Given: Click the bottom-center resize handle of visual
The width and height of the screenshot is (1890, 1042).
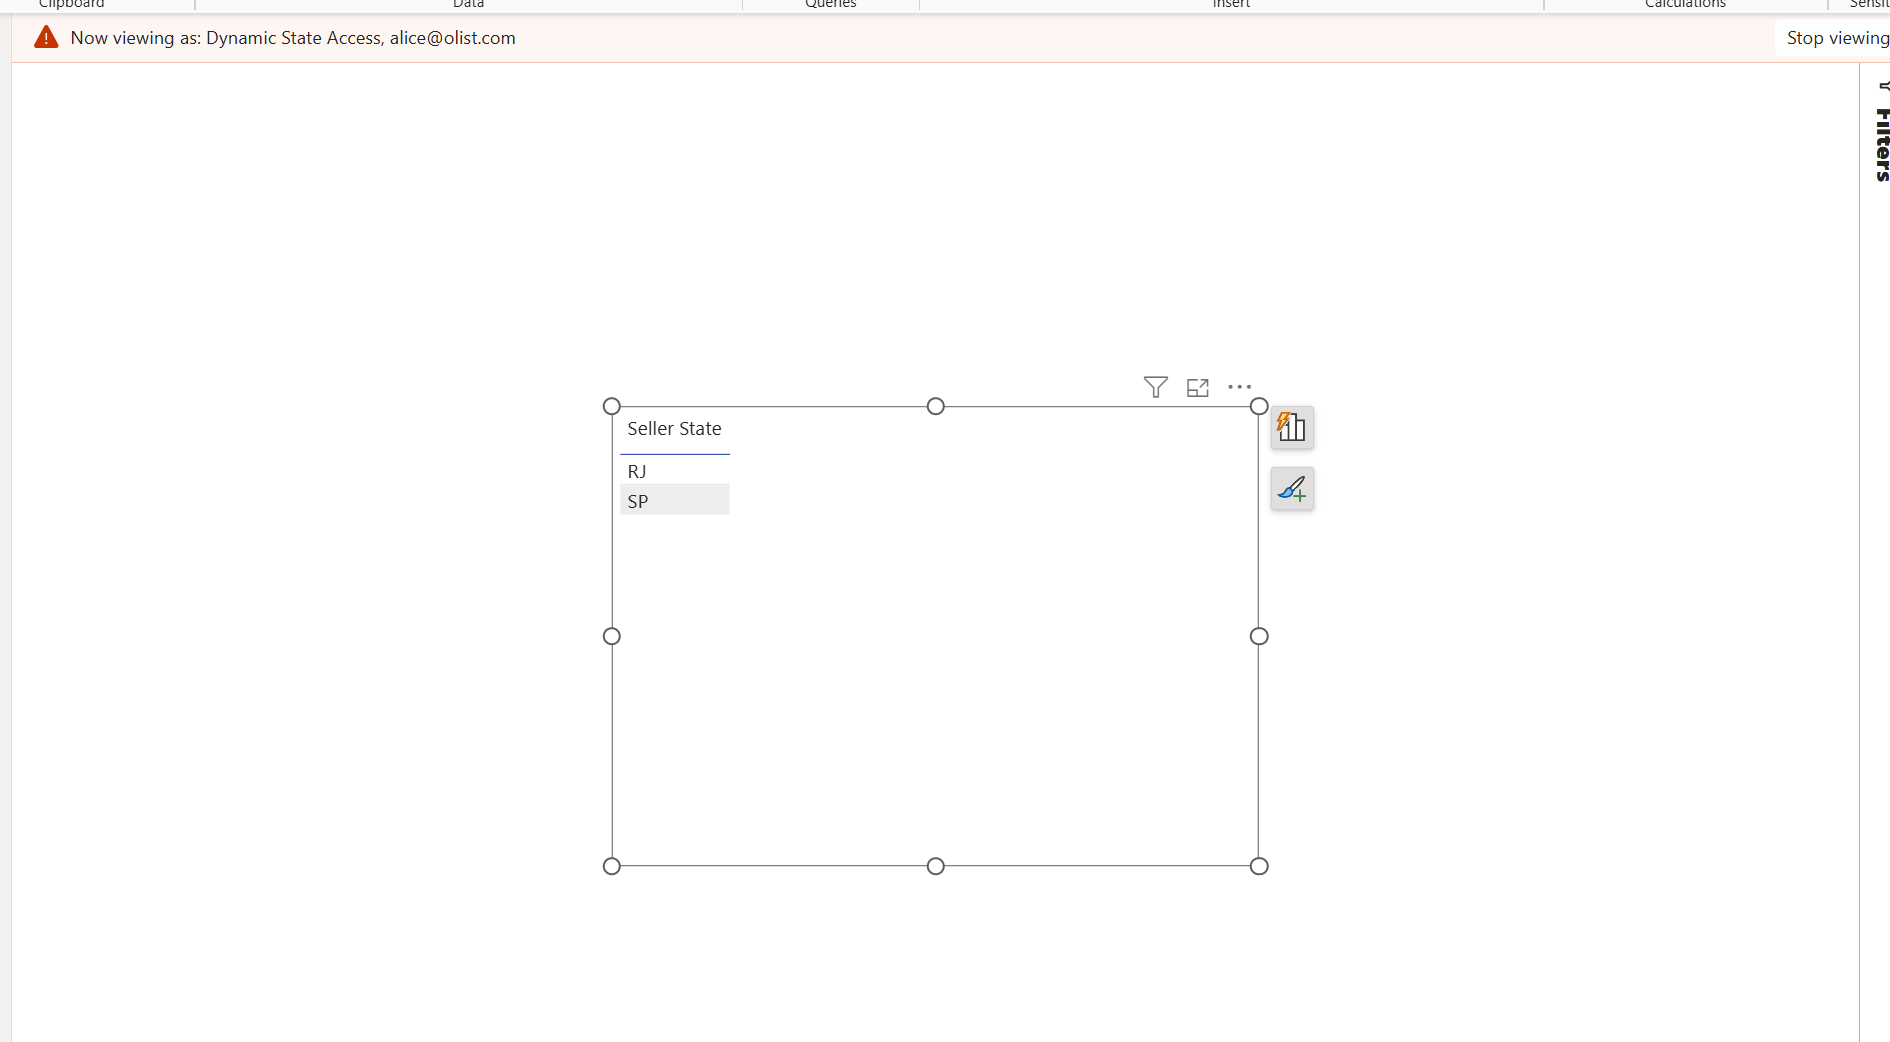Looking at the screenshot, I should click(935, 866).
